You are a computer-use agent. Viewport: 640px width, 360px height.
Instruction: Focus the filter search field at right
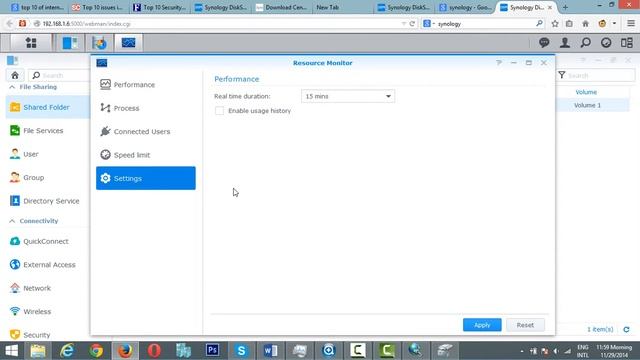coord(597,76)
